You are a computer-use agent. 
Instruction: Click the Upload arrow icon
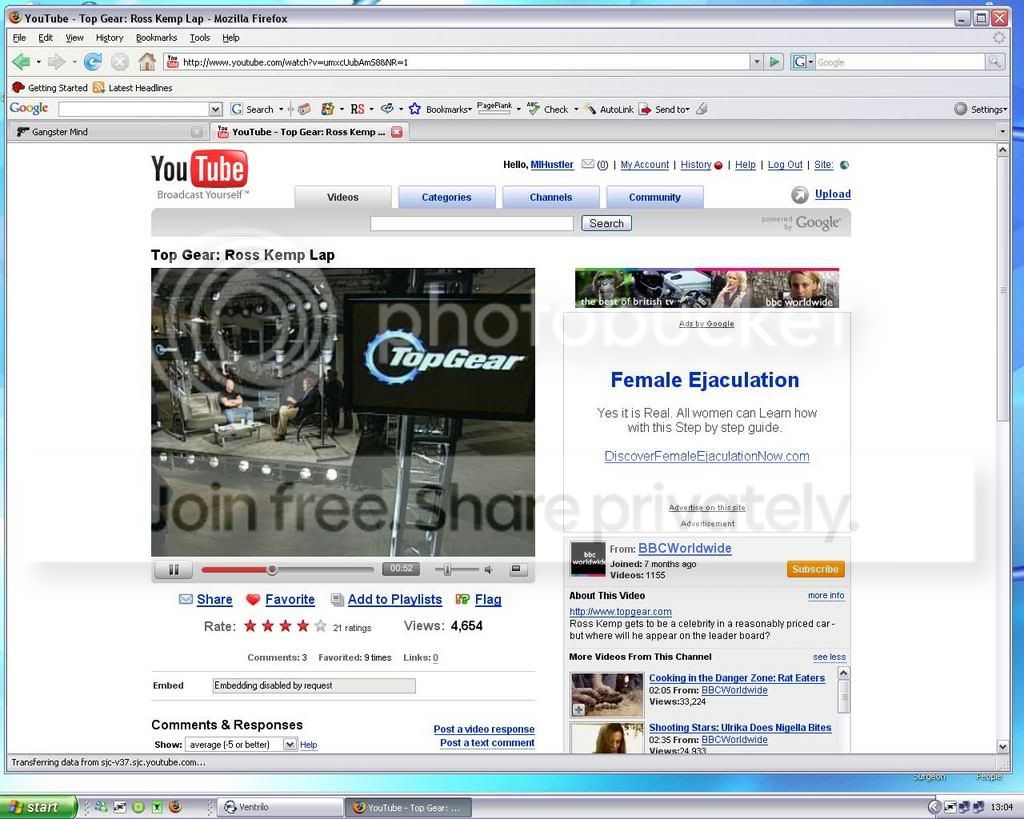coord(799,195)
